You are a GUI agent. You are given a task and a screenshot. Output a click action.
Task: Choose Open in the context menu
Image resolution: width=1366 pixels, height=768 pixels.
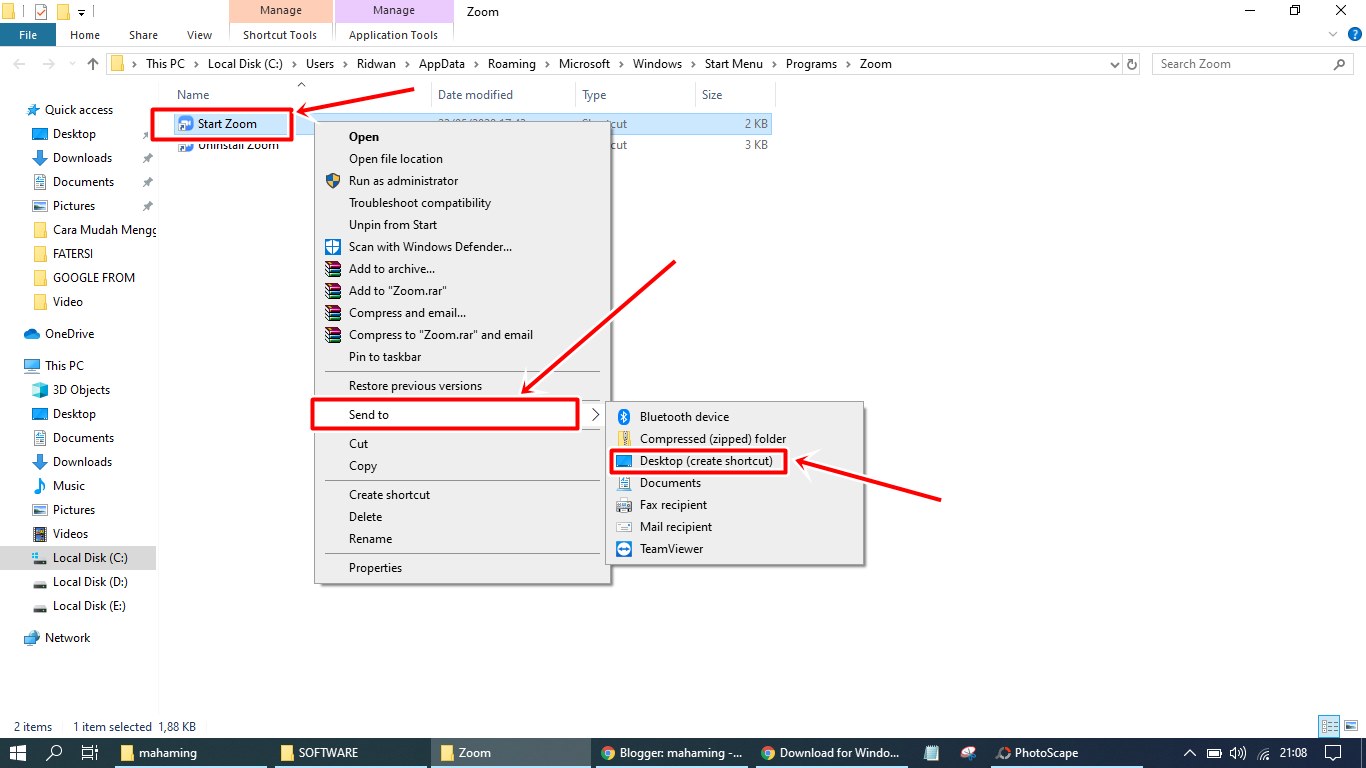tap(364, 137)
